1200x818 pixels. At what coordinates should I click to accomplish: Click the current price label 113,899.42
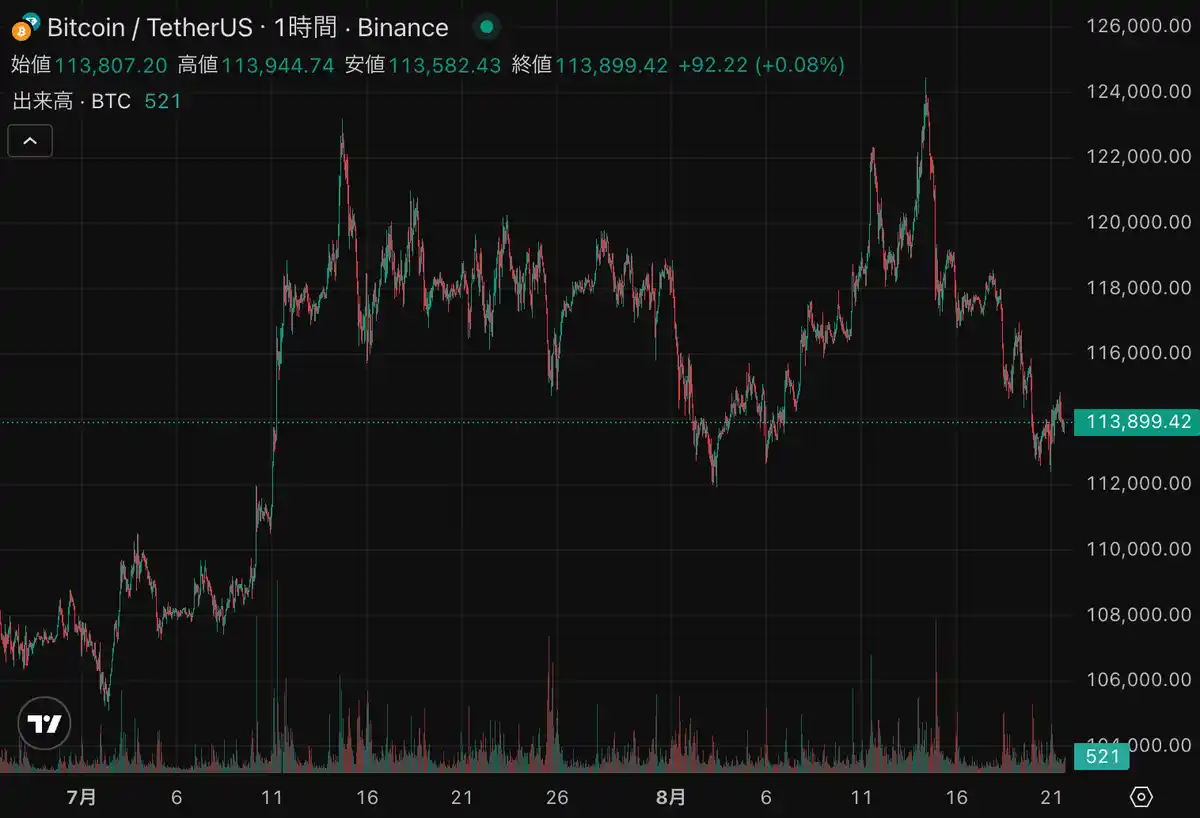(1137, 422)
